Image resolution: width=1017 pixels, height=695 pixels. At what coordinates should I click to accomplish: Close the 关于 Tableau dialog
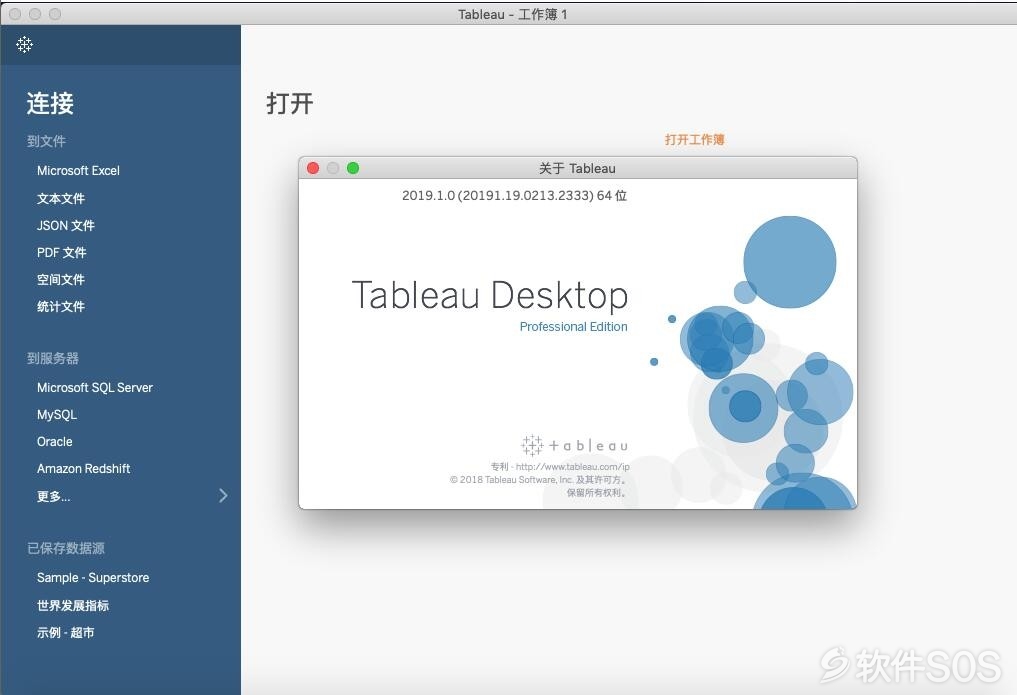click(x=313, y=168)
